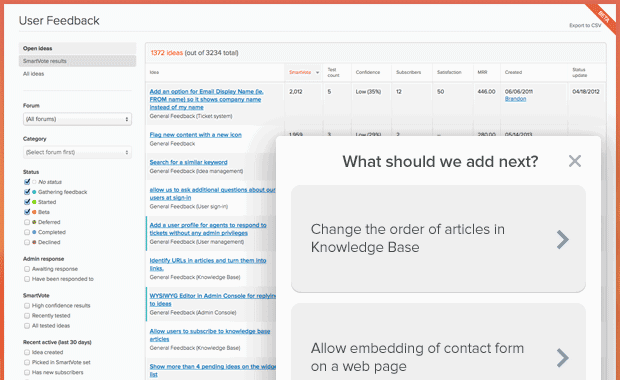
Task: Open idea 'Search for a similar keyword'
Action: click(188, 162)
